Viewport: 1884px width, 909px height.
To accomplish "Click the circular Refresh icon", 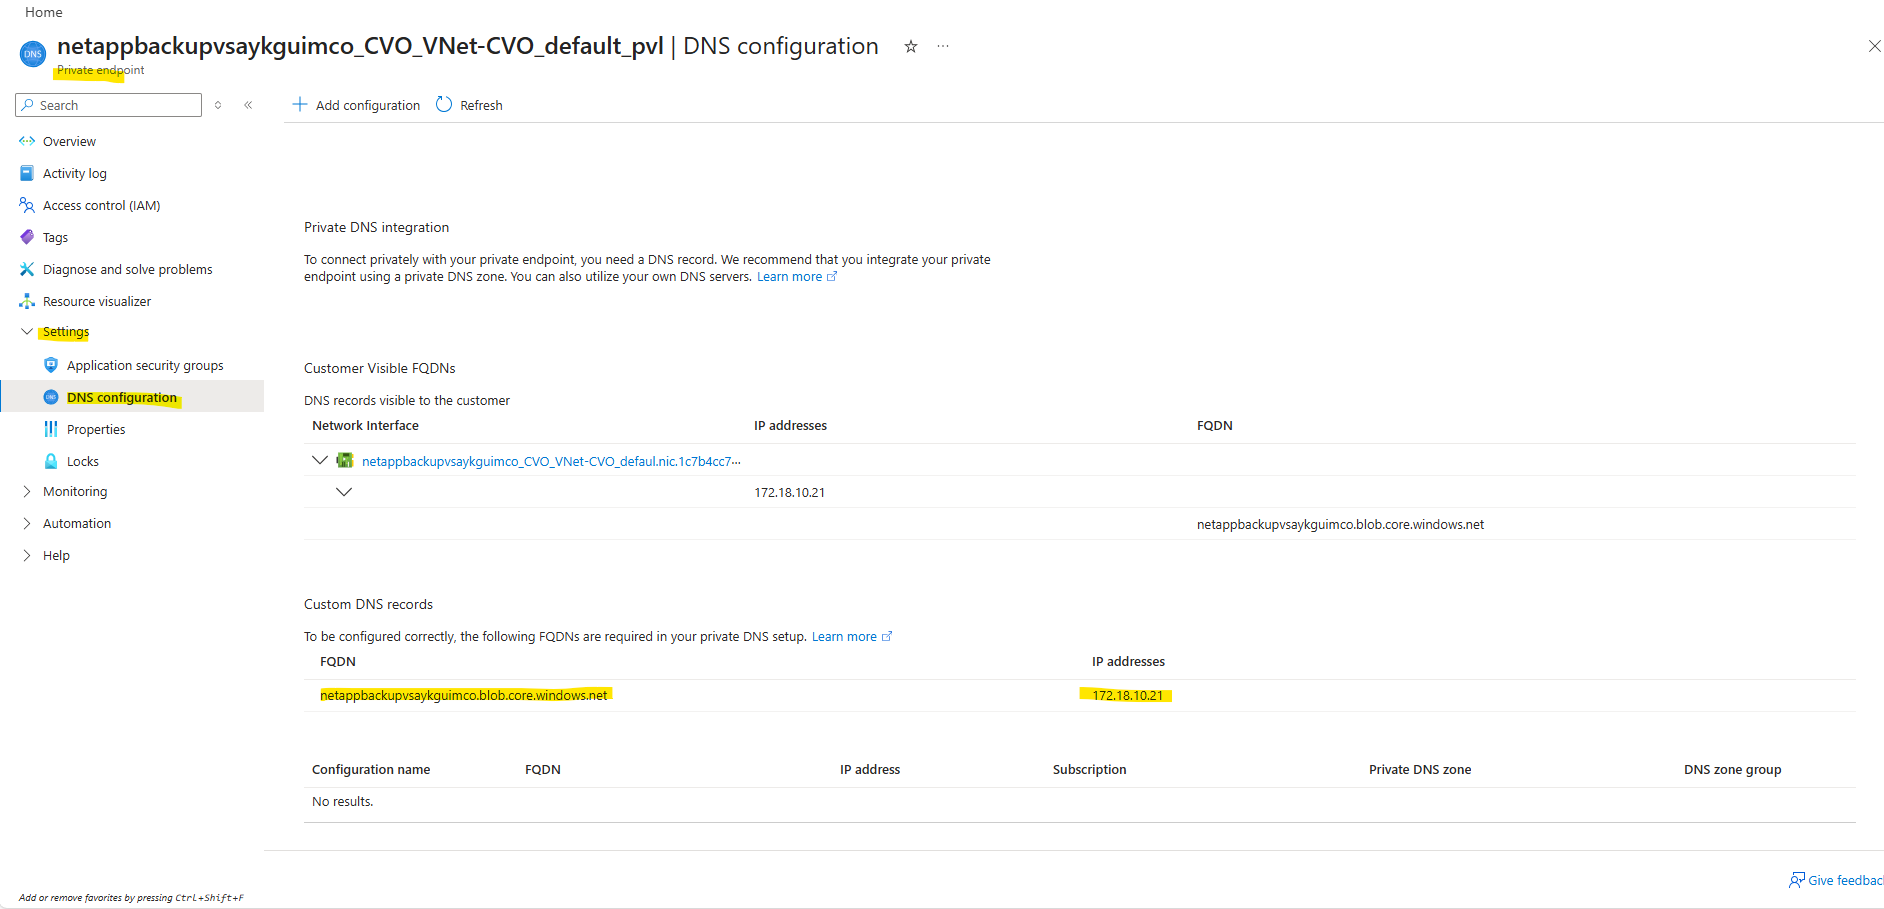I will (x=444, y=104).
